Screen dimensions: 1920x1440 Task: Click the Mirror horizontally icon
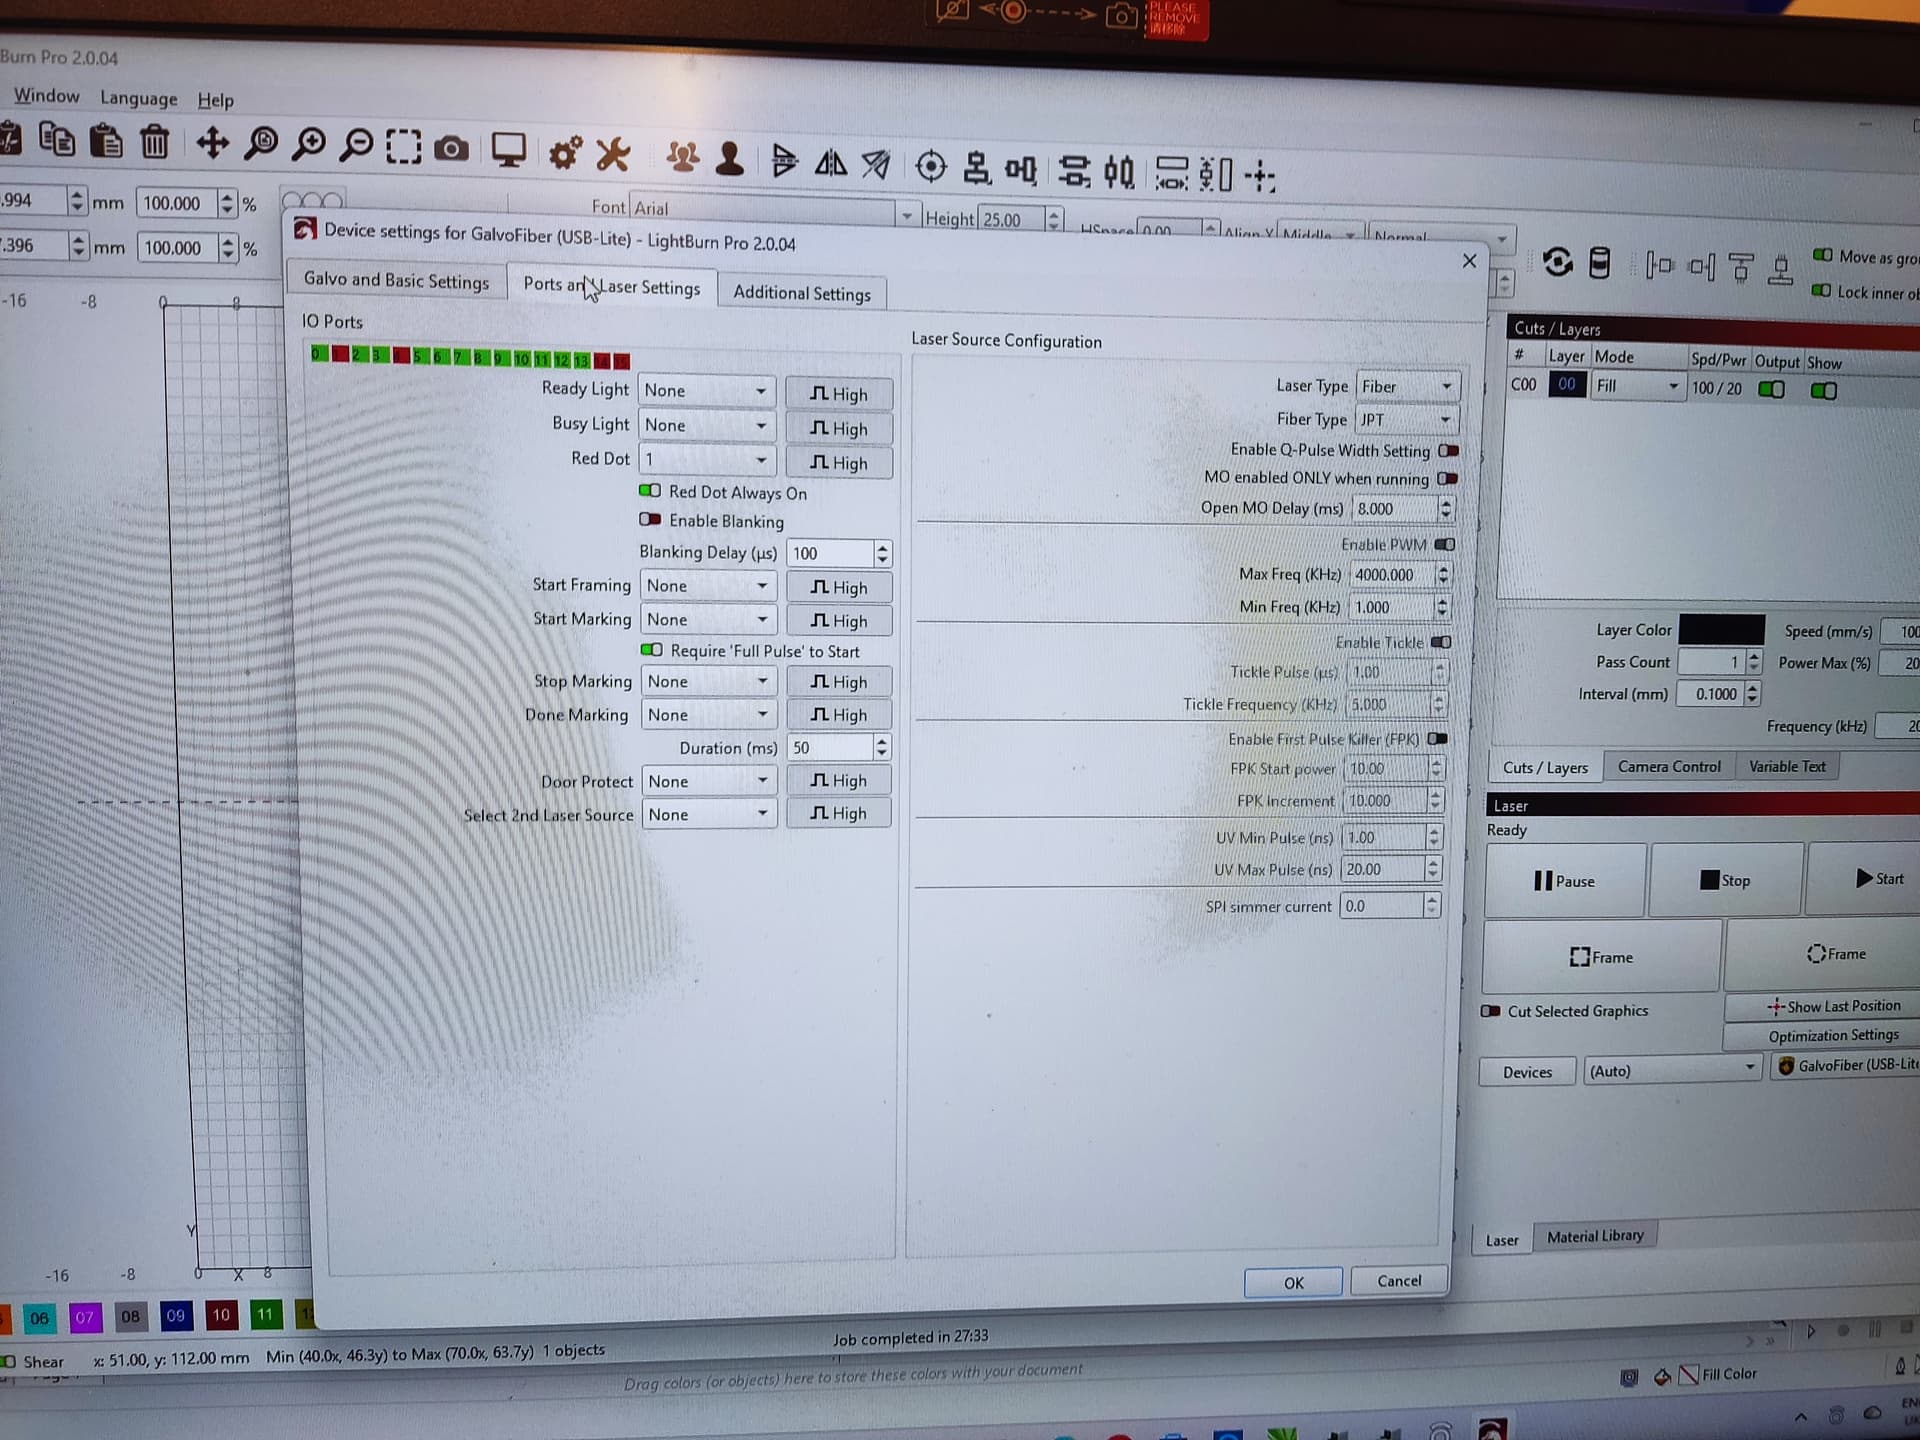pos(830,162)
